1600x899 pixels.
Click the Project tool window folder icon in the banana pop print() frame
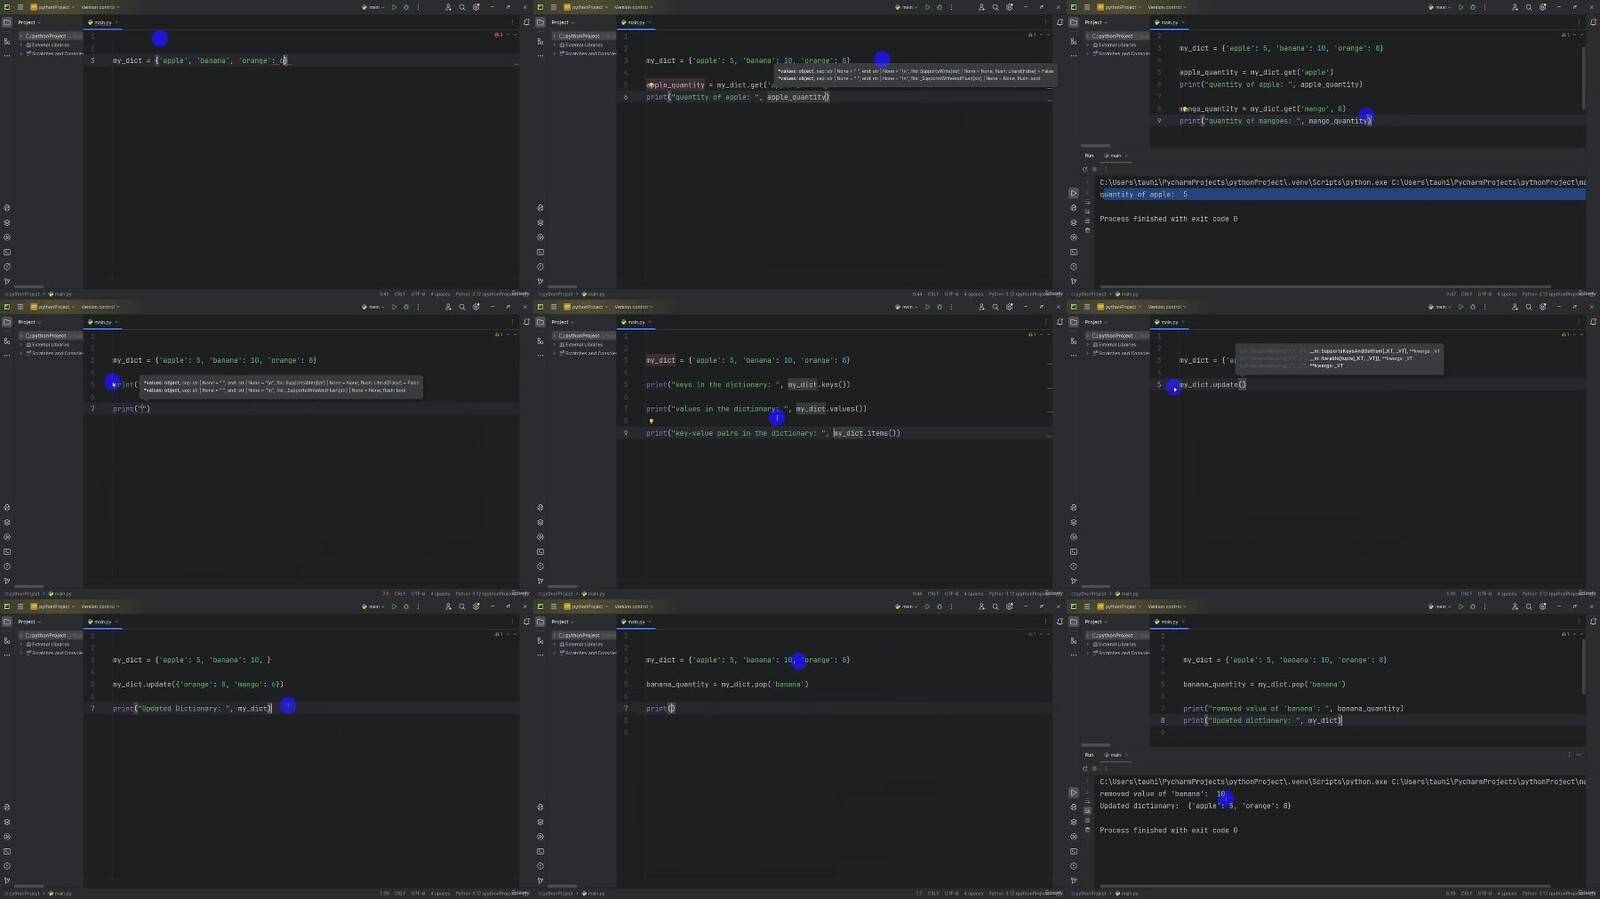(540, 622)
